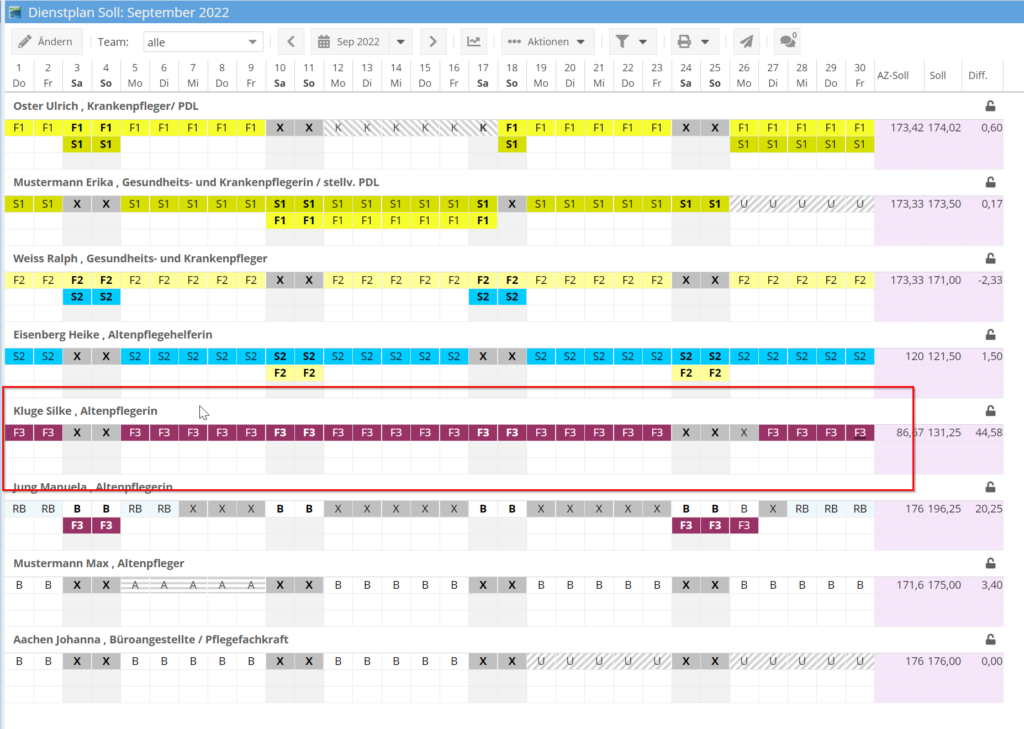Open the filter funnel dropdown
1024x729 pixels.
click(632, 42)
